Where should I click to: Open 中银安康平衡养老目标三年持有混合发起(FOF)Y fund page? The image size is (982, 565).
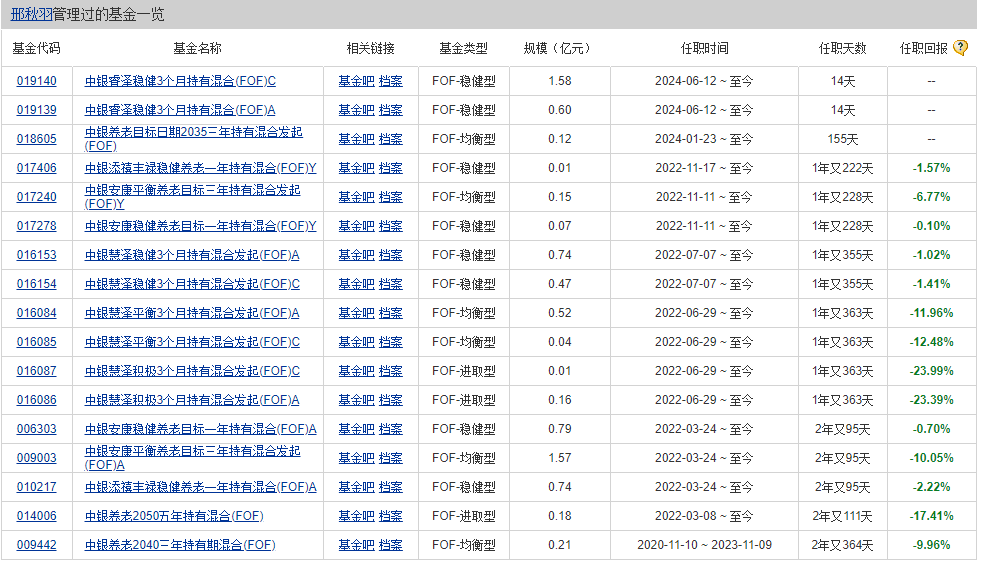pos(192,197)
